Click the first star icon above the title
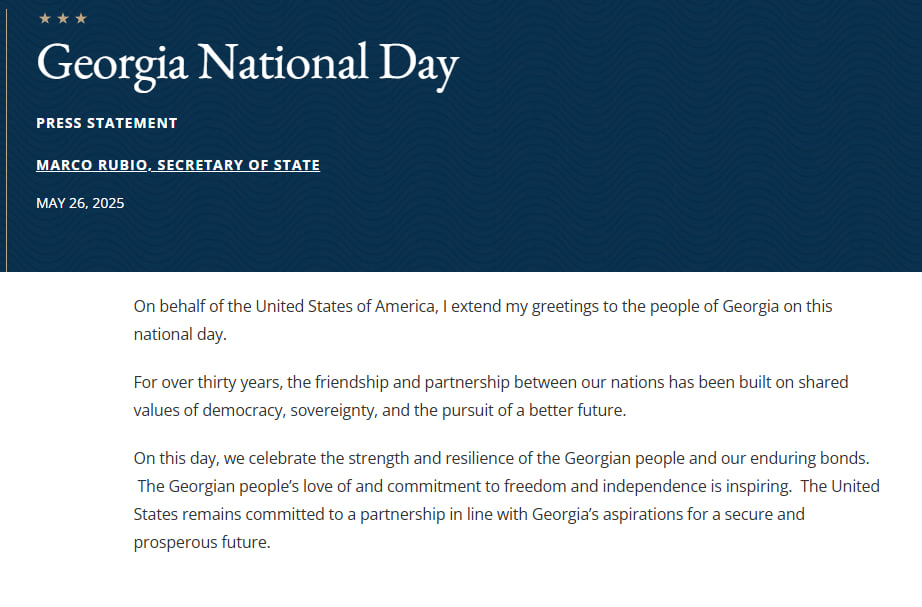 coord(44,18)
